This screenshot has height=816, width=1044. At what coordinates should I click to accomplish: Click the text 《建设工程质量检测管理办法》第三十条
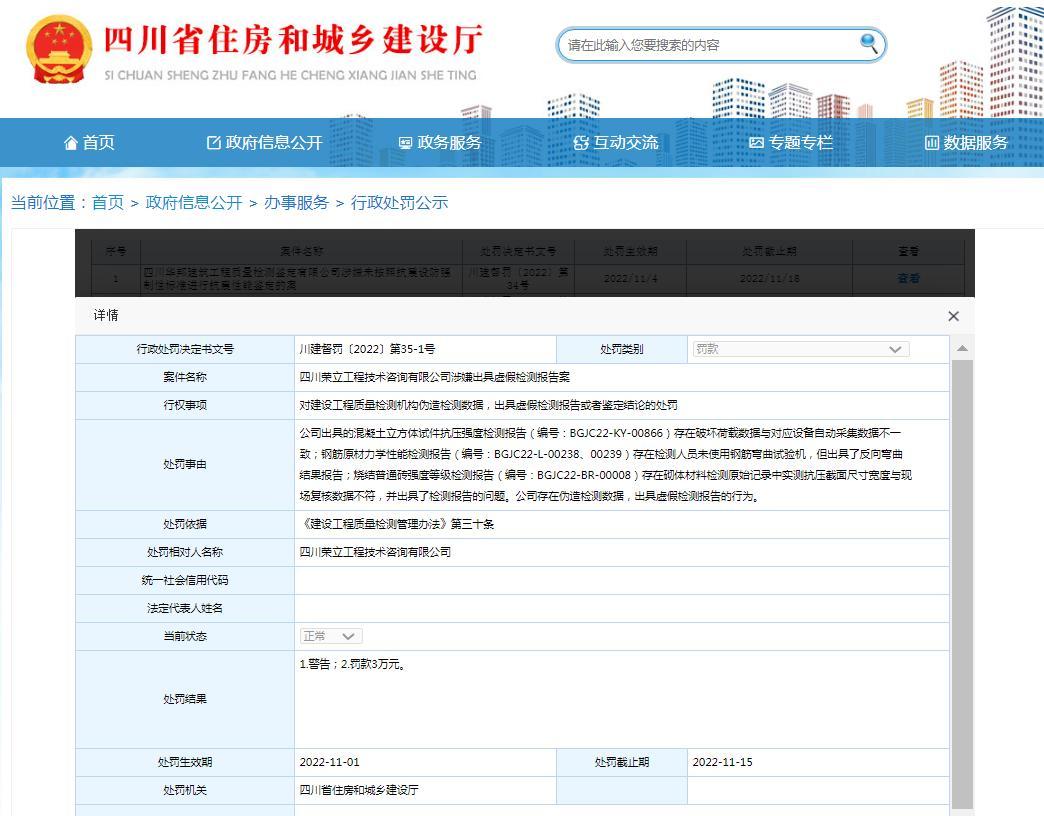[397, 524]
